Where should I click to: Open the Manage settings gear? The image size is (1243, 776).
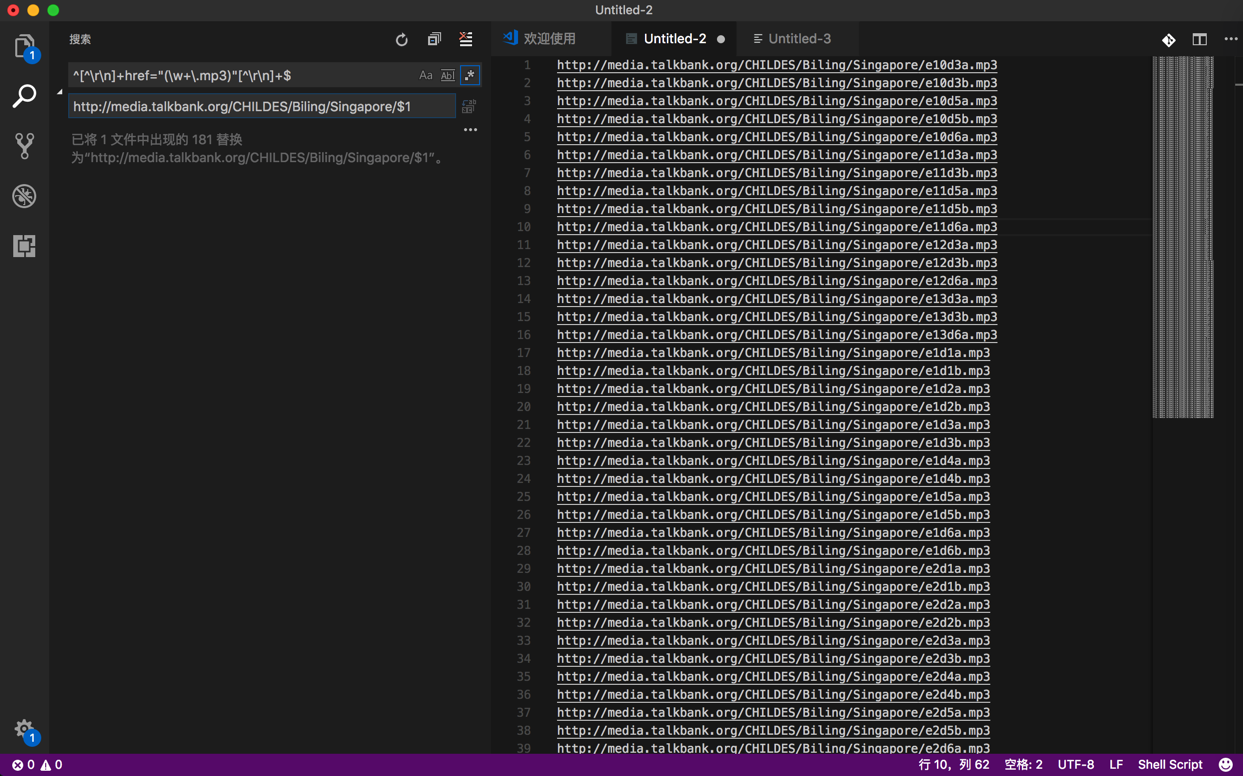(24, 730)
